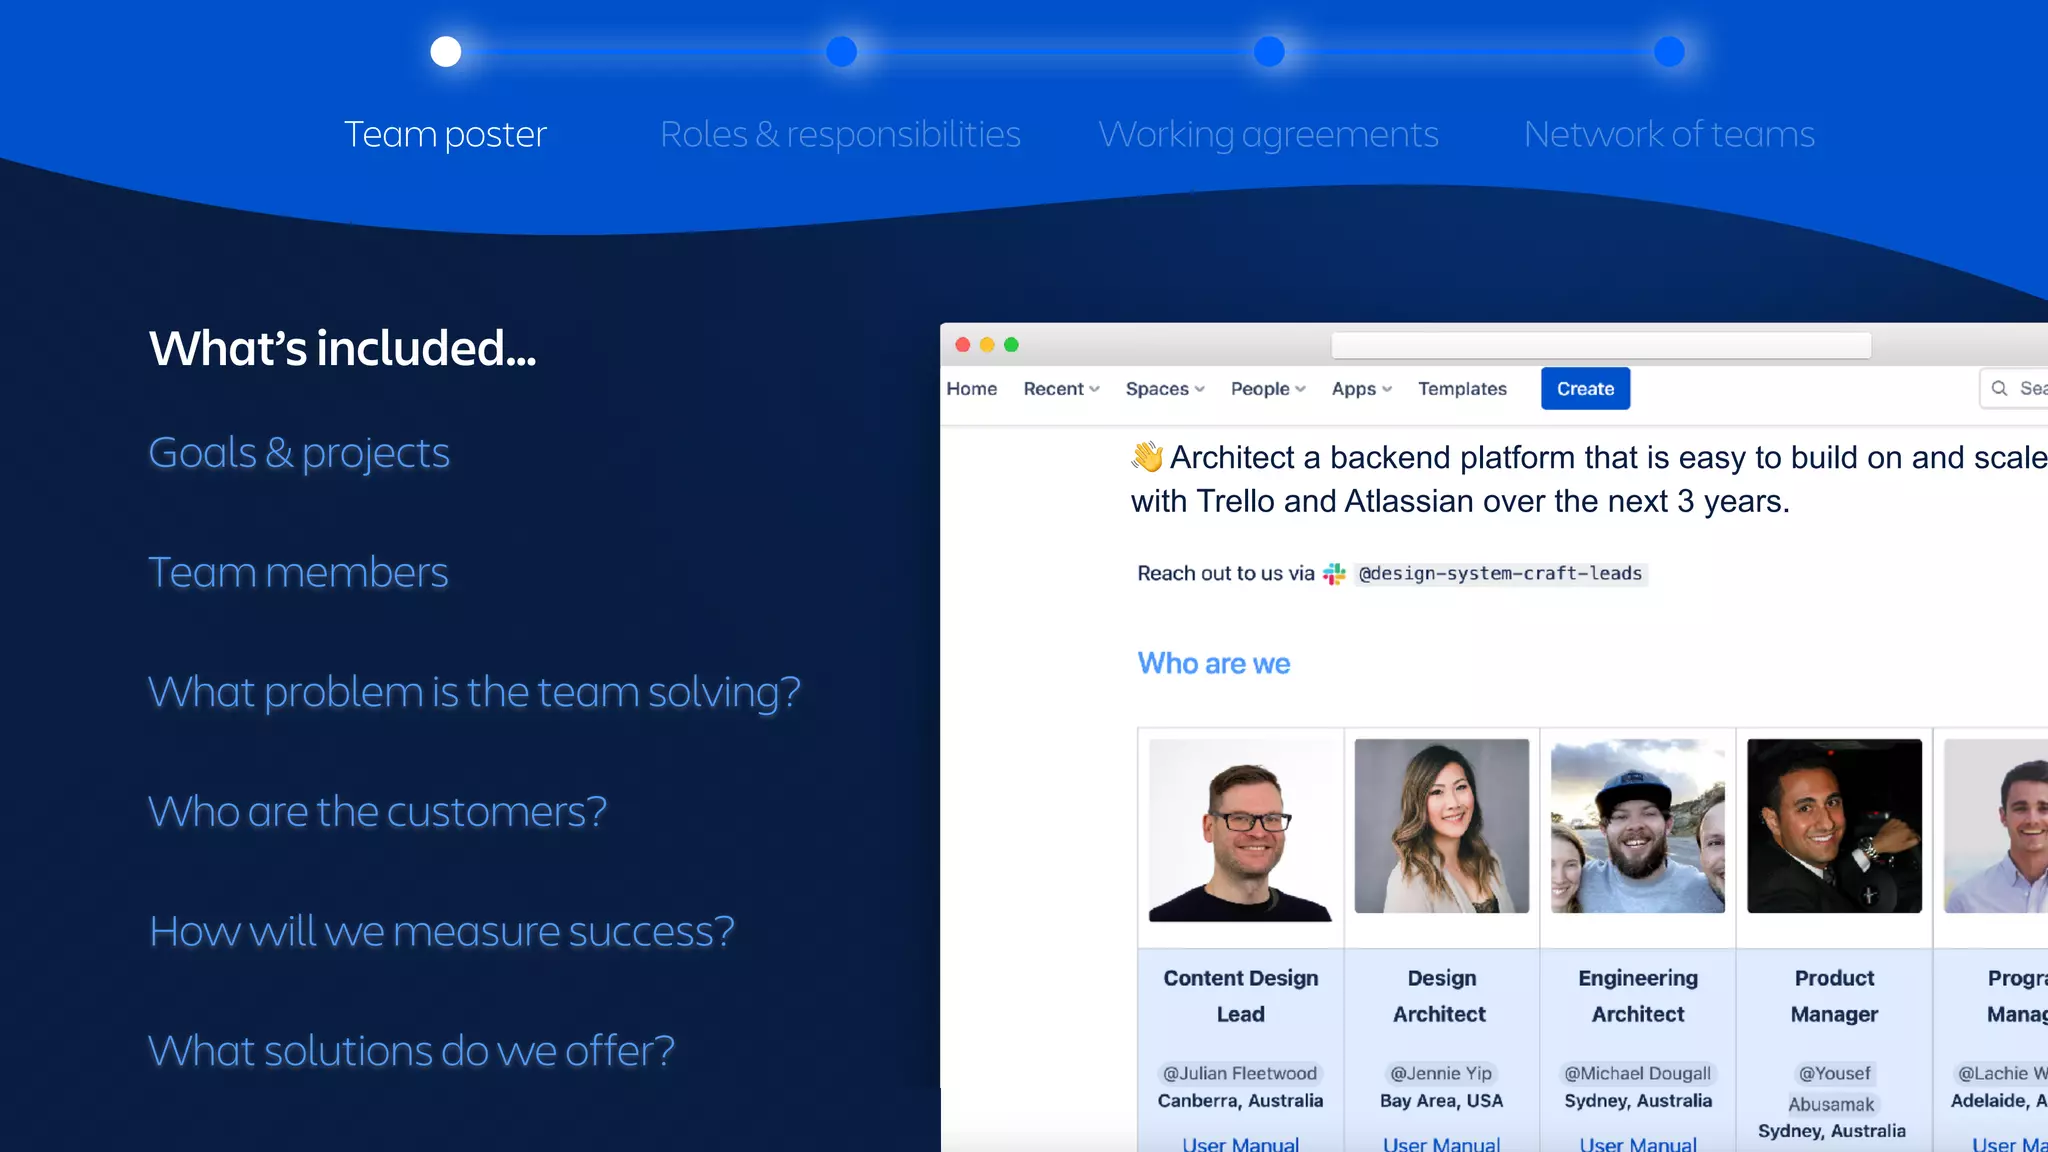
Task: Click What solutions do we offer? item
Action: point(411,1051)
